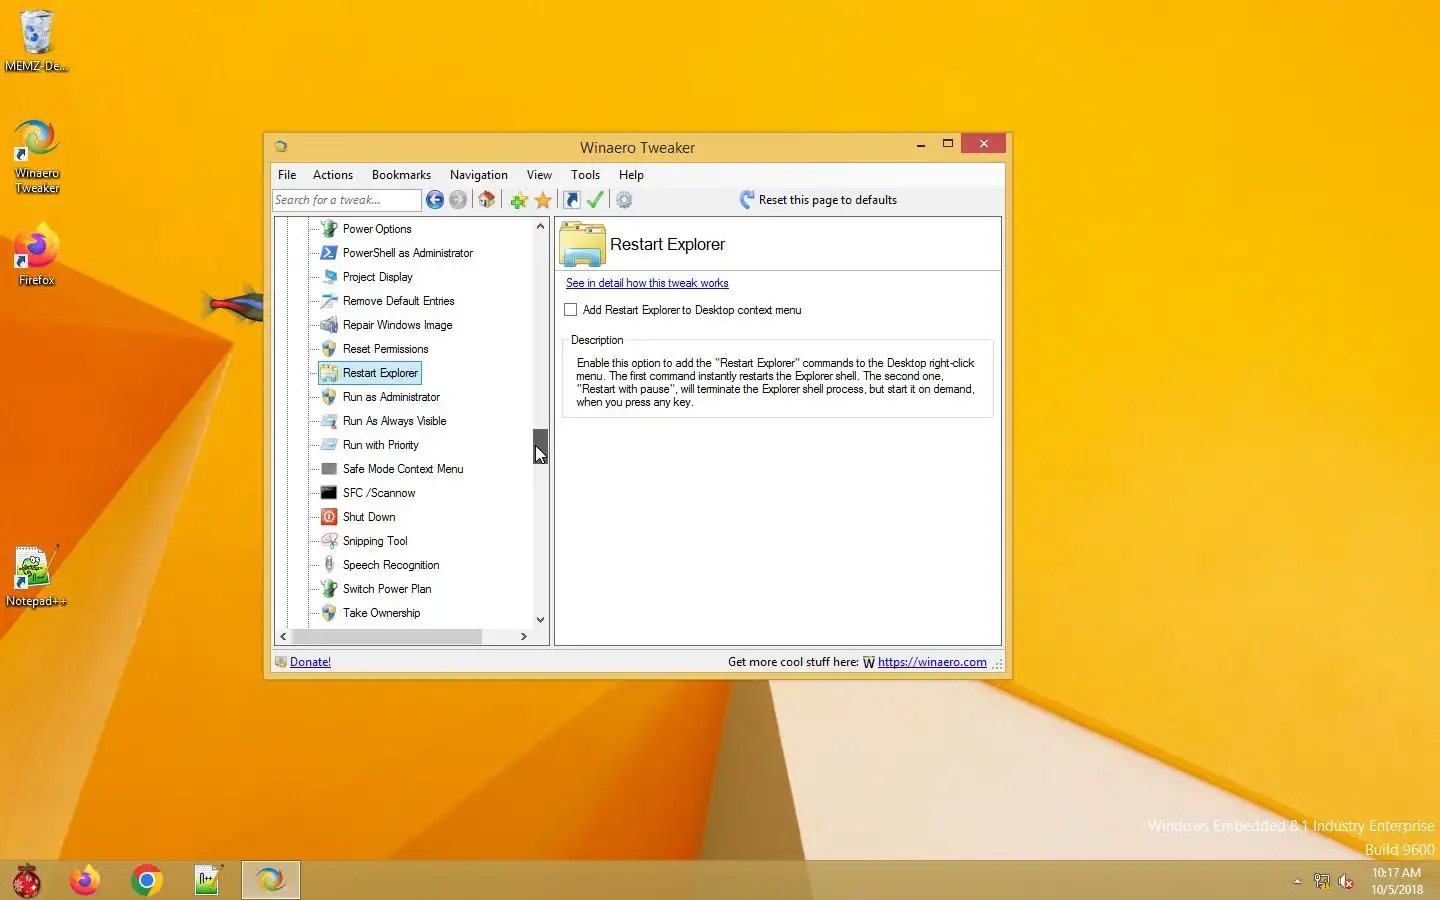
Task: Click the SFC /Scannow console icon
Action: coord(329,493)
